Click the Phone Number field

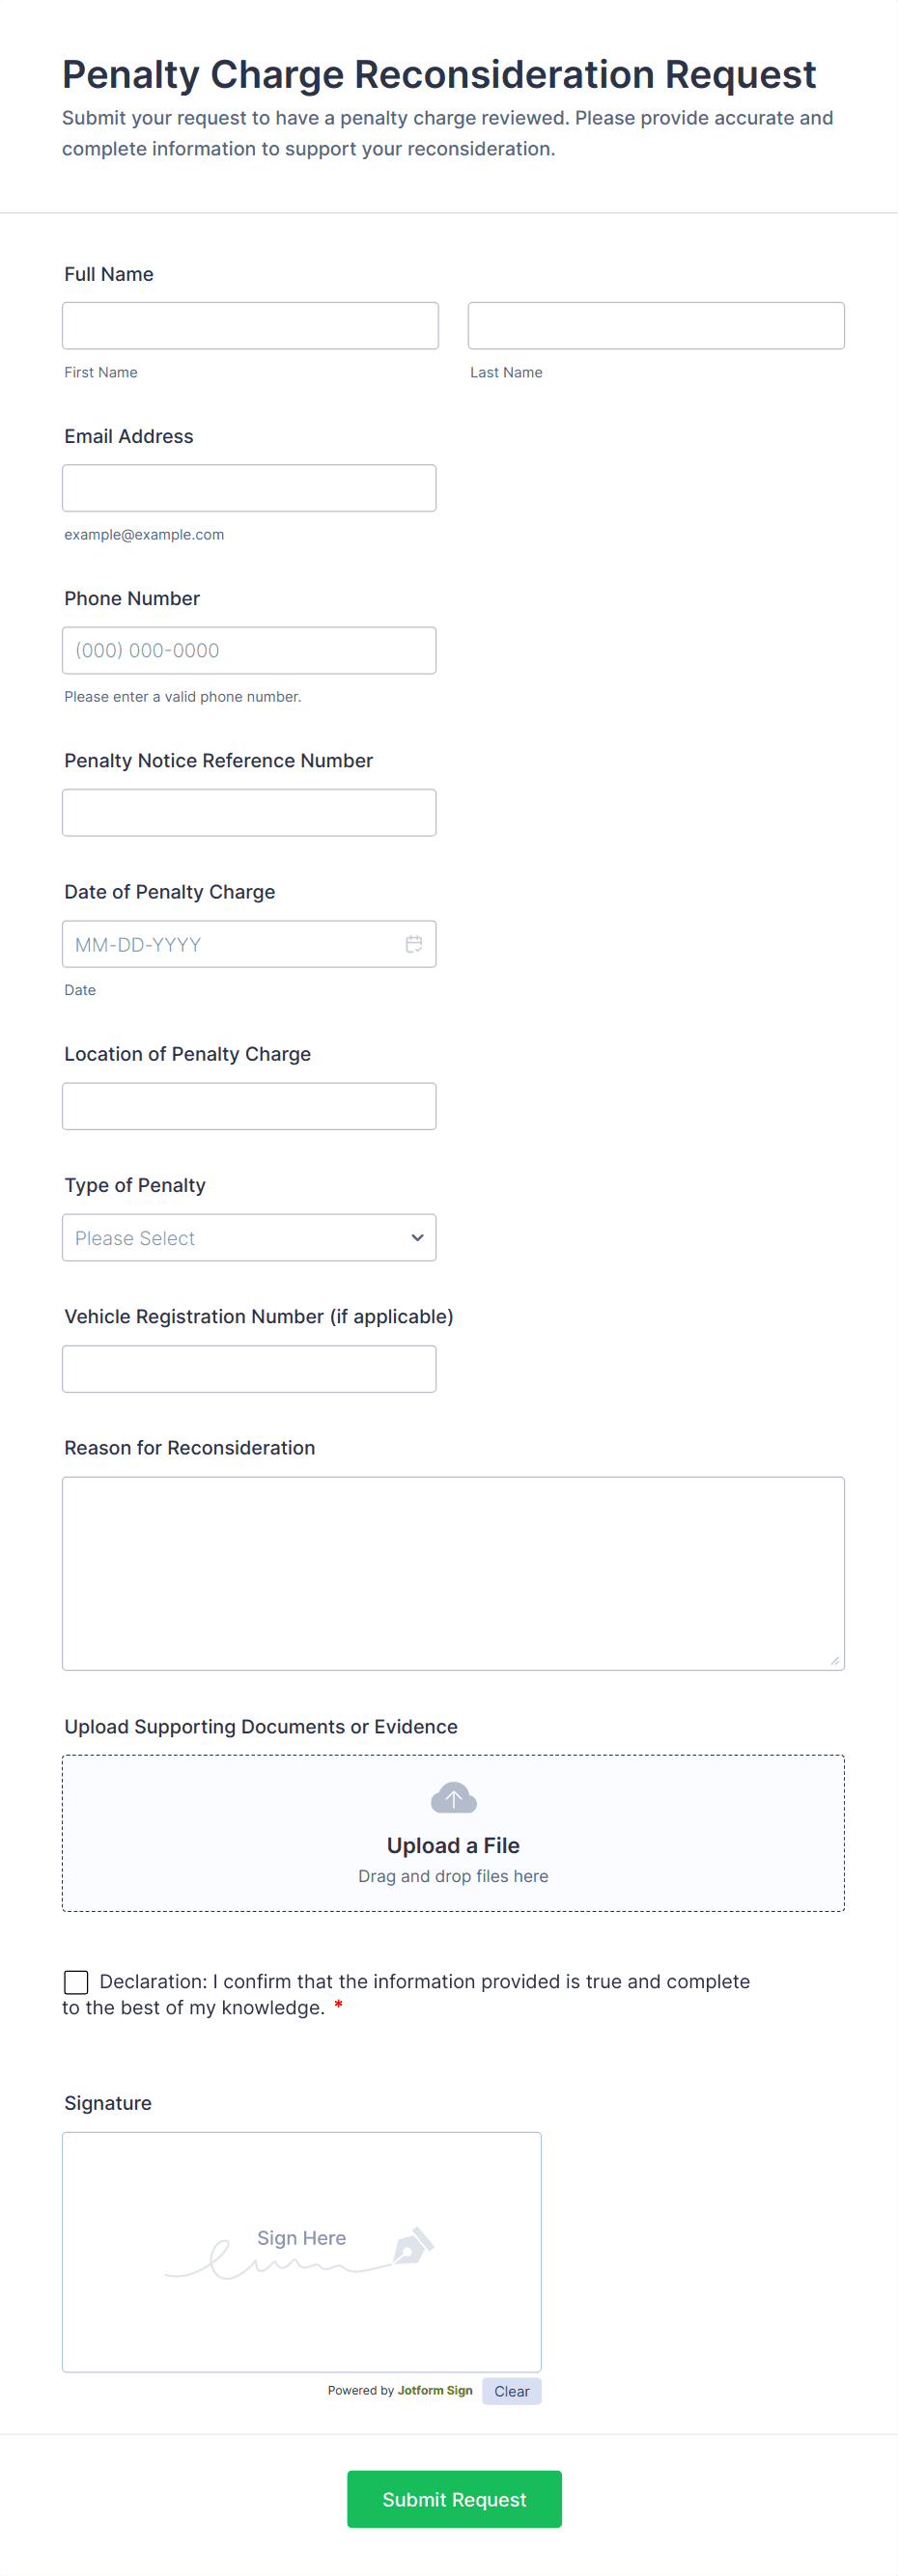[249, 650]
